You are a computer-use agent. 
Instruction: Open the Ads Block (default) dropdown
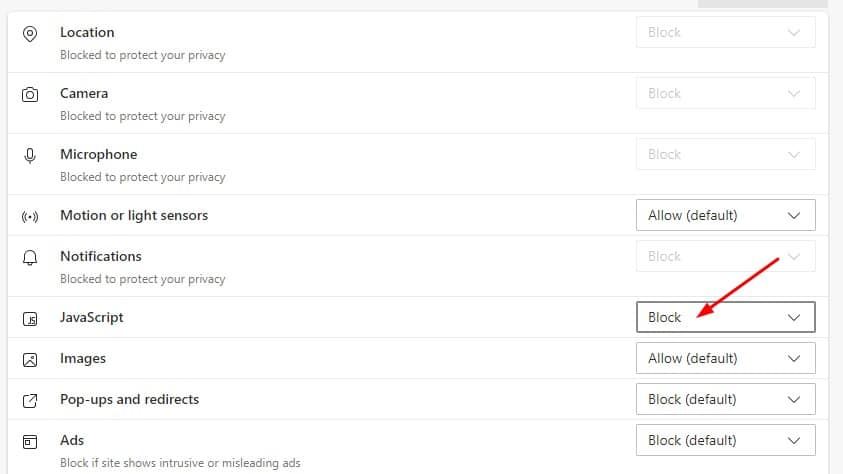(725, 440)
